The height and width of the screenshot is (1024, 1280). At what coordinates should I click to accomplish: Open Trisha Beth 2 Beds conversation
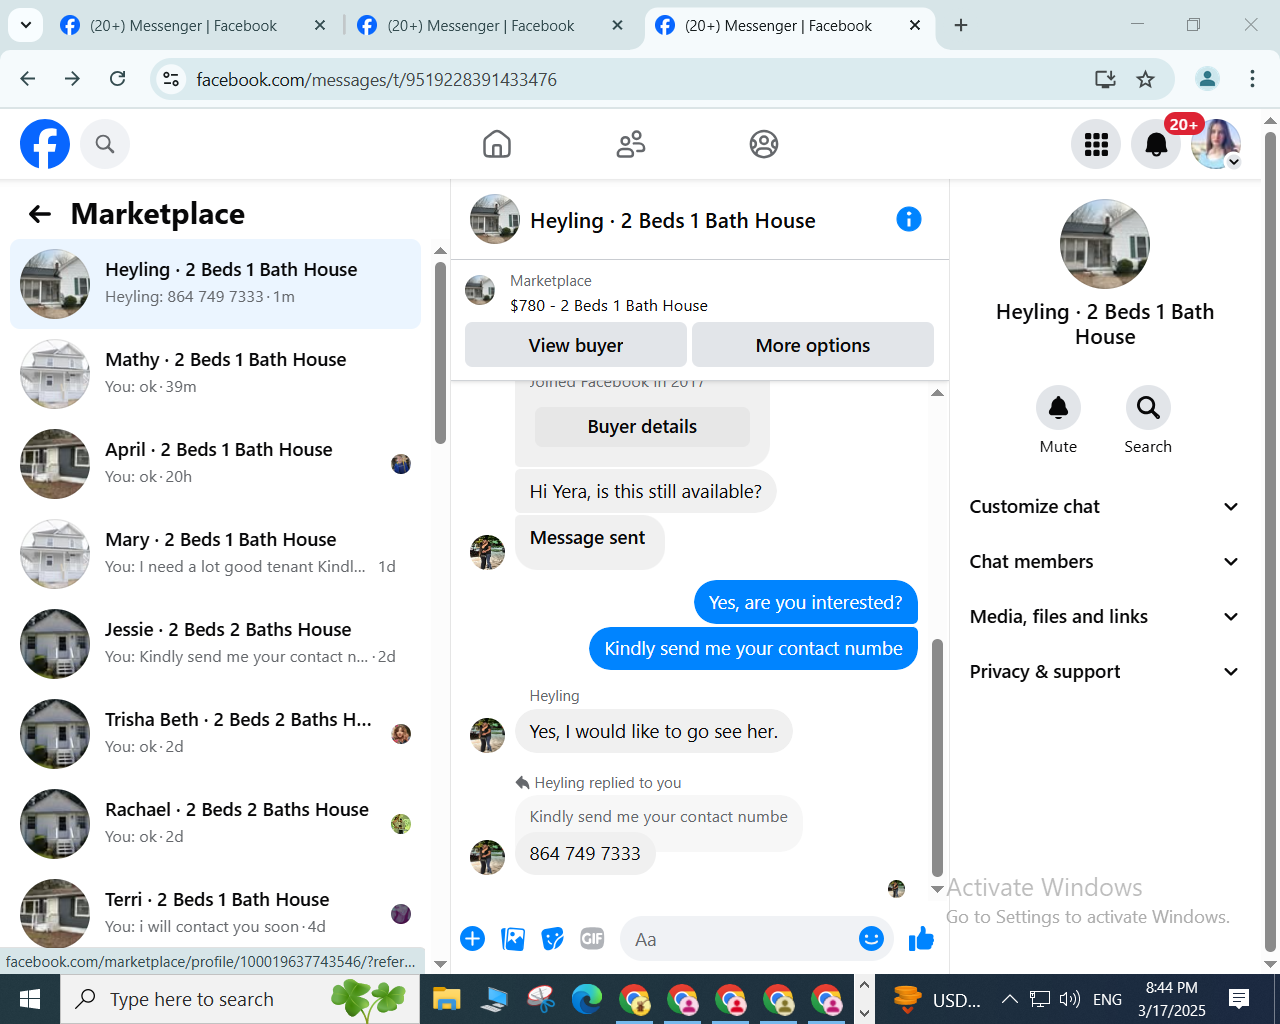[x=215, y=734]
